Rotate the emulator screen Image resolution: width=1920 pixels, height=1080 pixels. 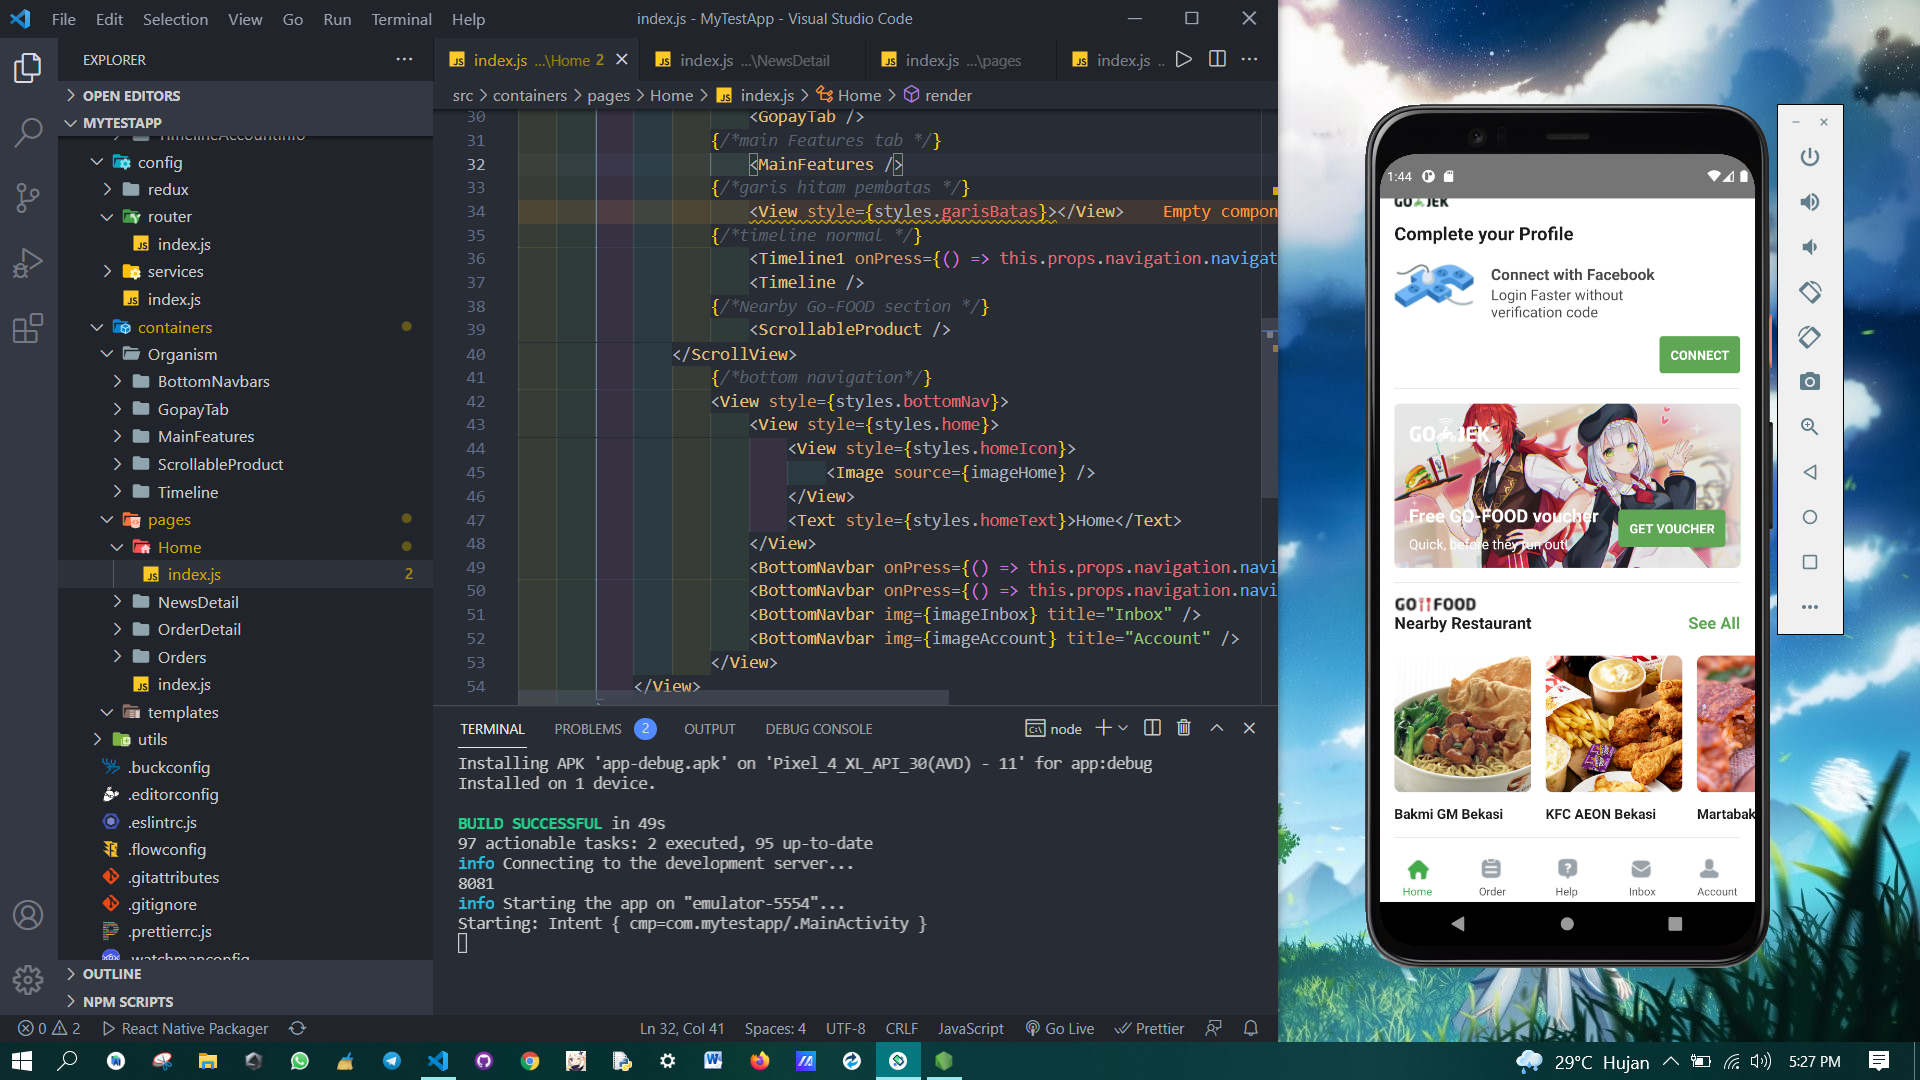click(1809, 292)
